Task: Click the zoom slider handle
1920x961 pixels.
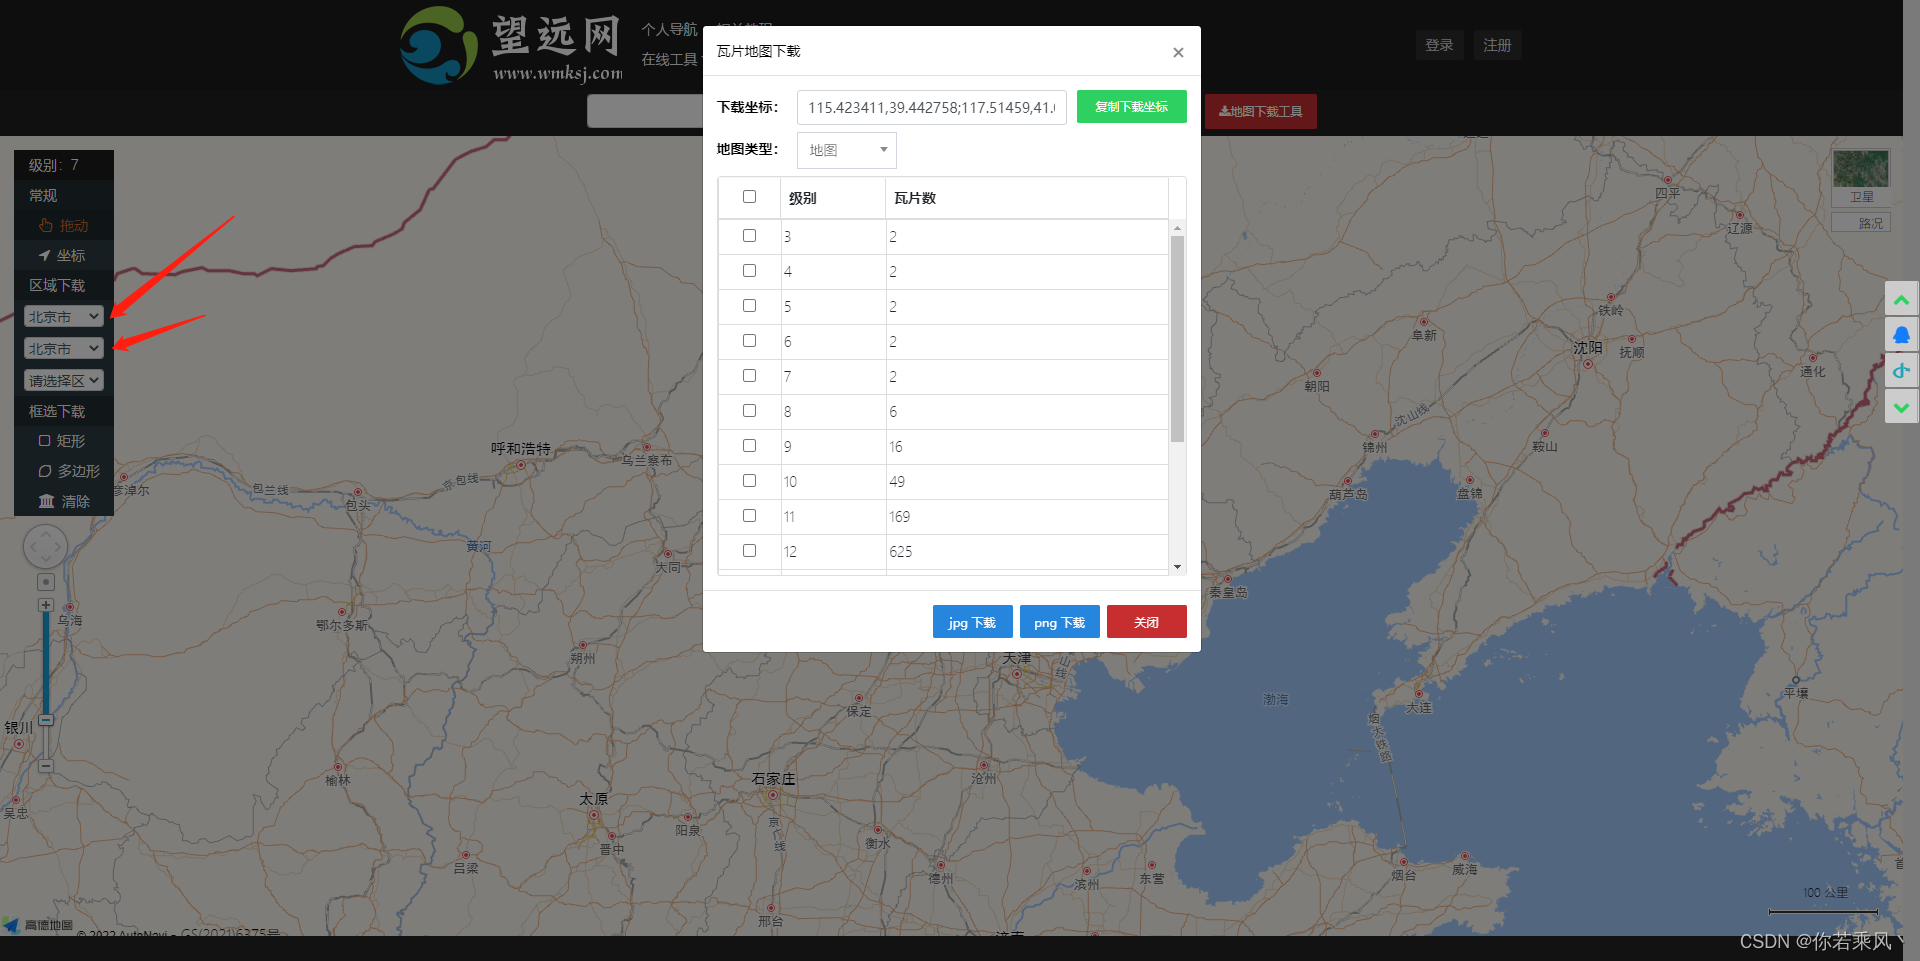Action: click(x=46, y=720)
